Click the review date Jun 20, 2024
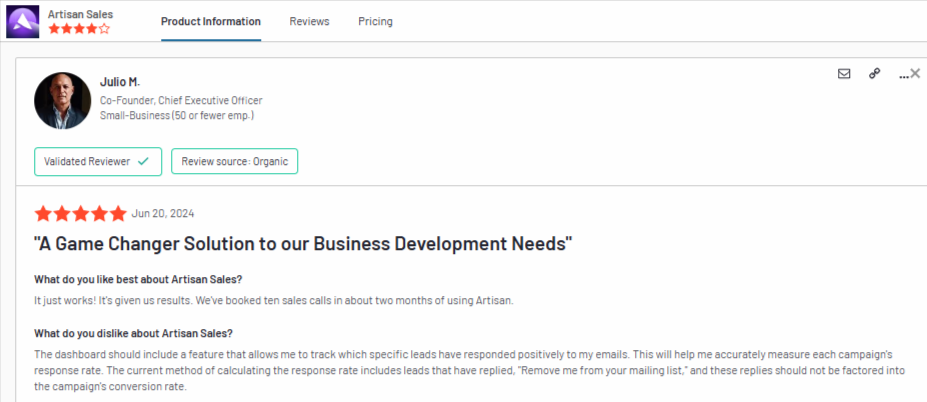This screenshot has height=402, width=927. [x=163, y=213]
